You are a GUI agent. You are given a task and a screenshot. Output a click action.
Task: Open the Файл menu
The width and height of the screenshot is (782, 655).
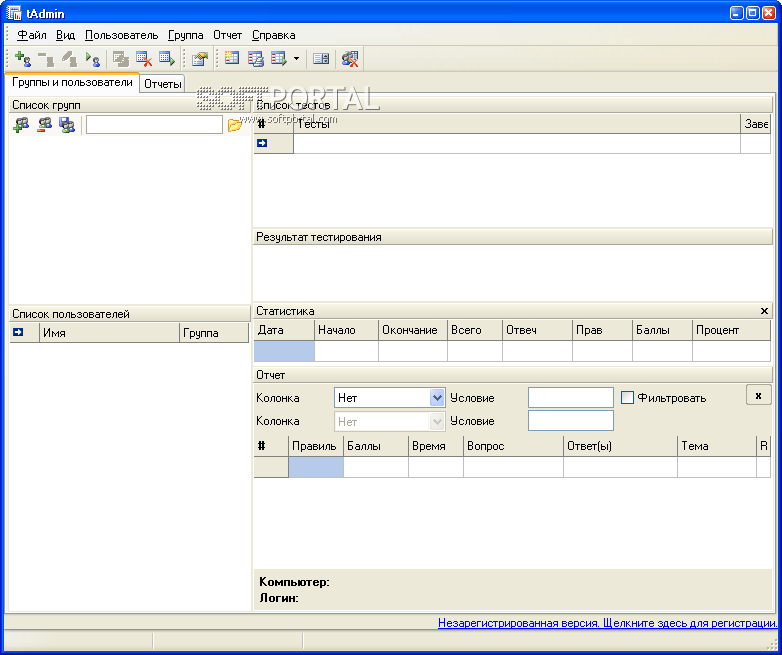[x=31, y=35]
